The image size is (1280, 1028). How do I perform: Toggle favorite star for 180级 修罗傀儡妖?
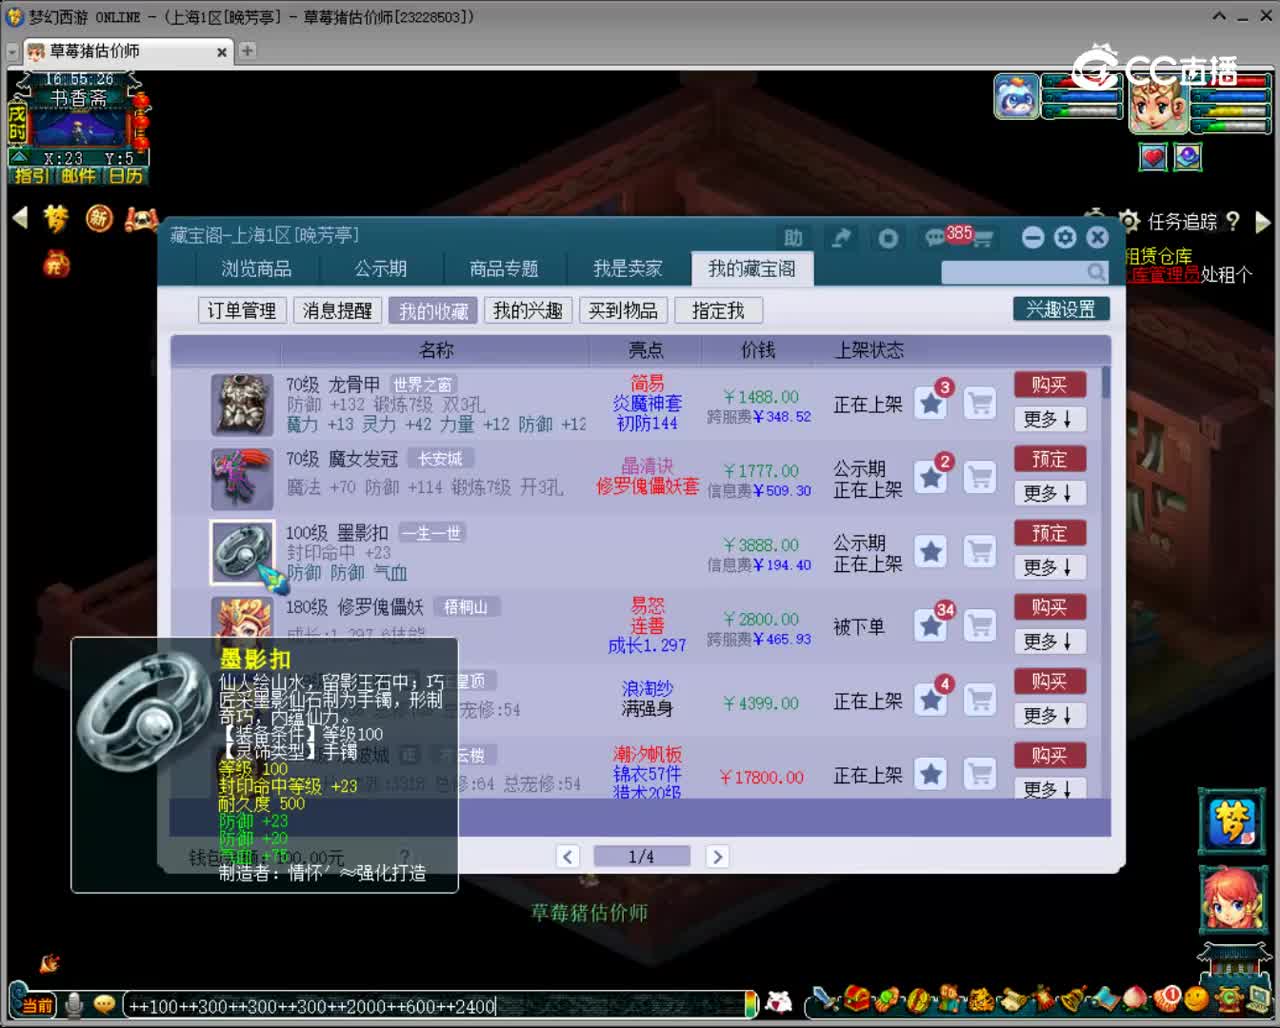931,626
